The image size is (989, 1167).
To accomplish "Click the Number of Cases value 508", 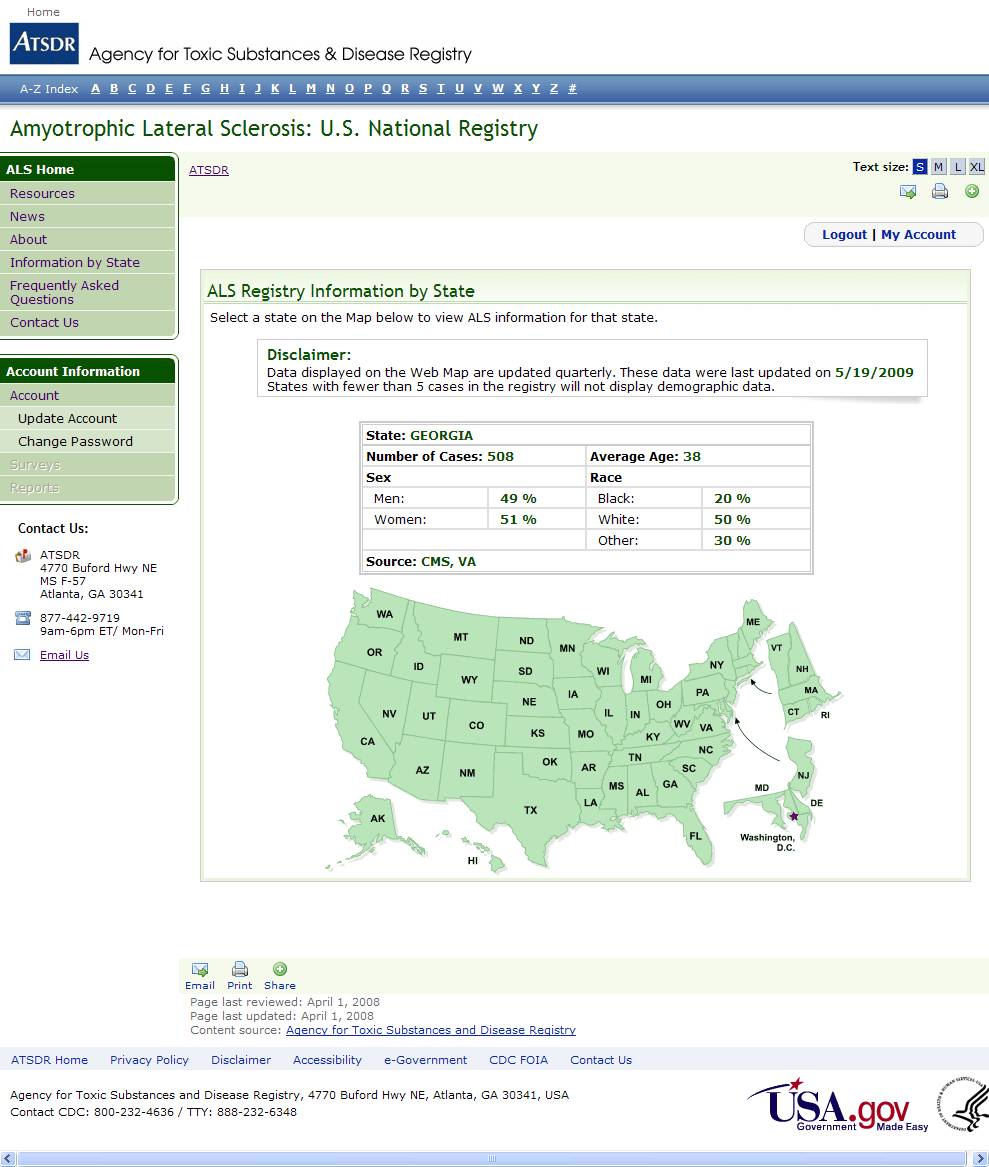I will coord(500,456).
